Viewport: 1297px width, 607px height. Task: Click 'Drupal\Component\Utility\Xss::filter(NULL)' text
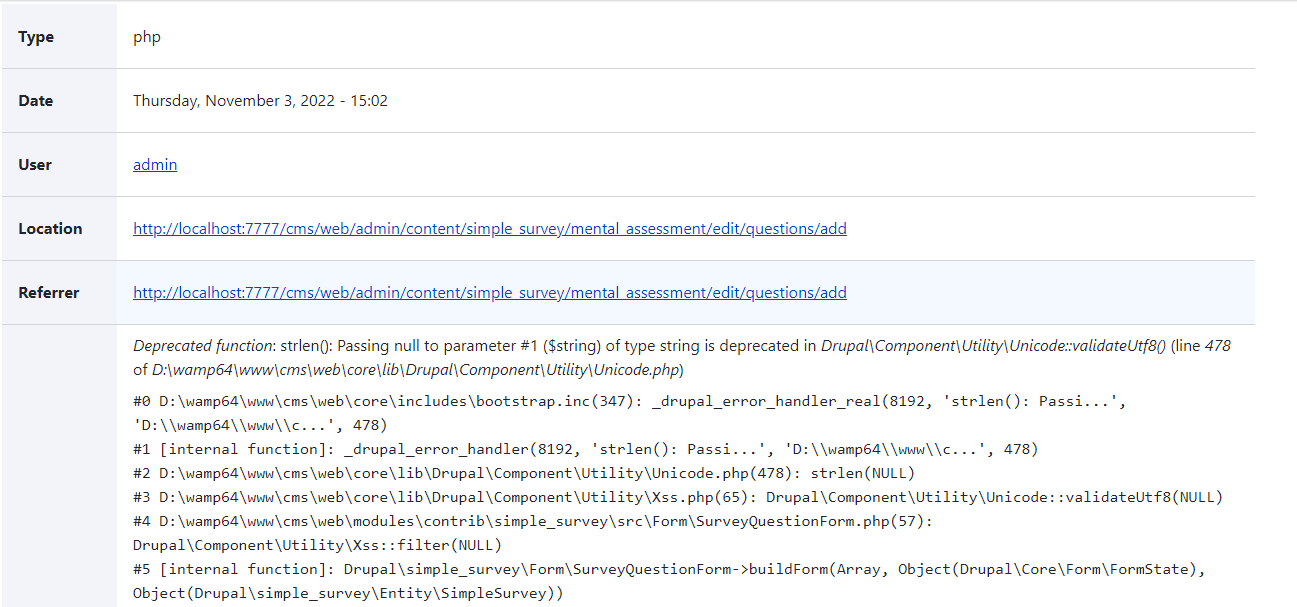tap(317, 545)
